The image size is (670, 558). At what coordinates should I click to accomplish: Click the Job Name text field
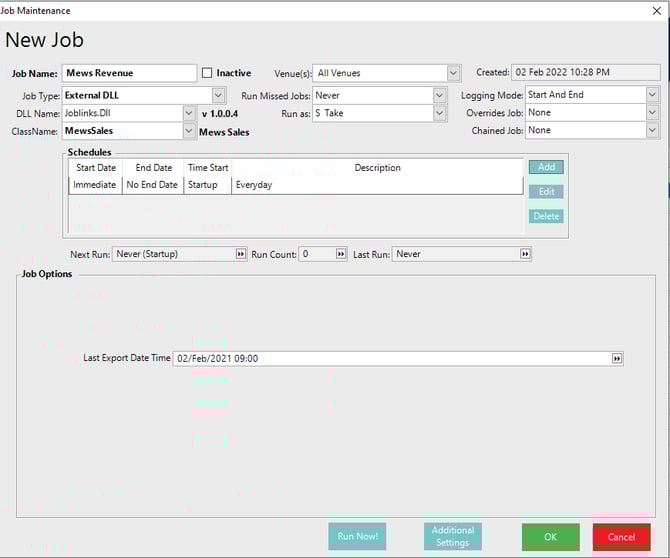click(x=129, y=73)
